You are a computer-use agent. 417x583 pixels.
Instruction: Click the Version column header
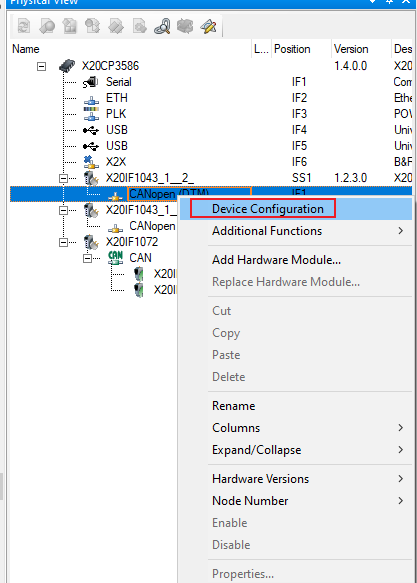pos(361,49)
